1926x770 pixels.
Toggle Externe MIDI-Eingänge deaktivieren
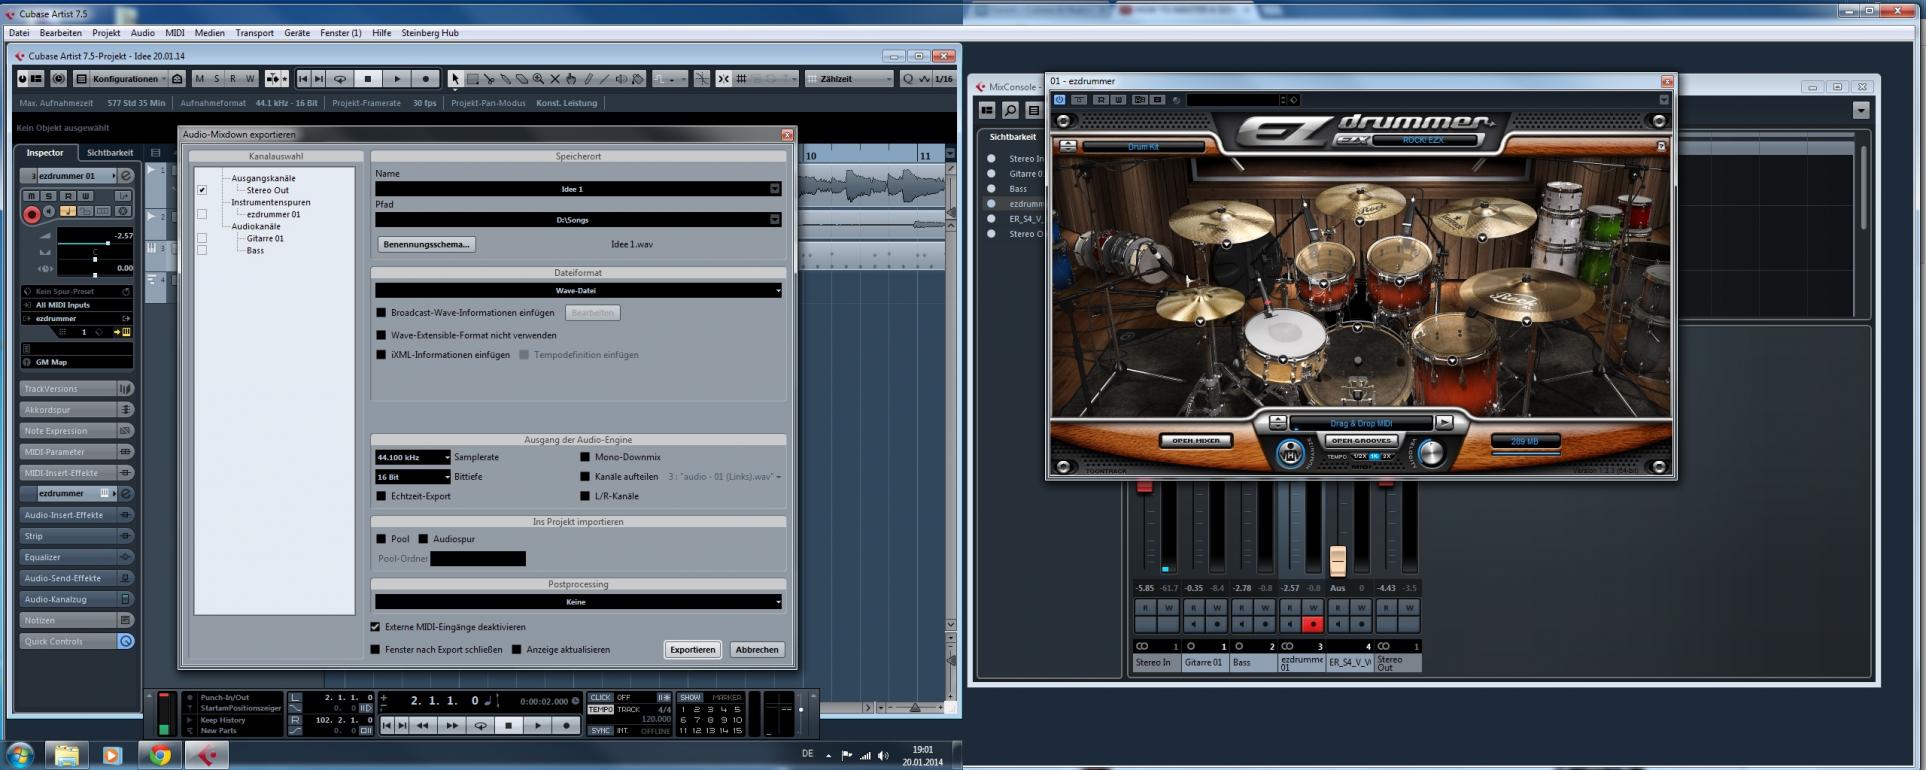[x=375, y=627]
